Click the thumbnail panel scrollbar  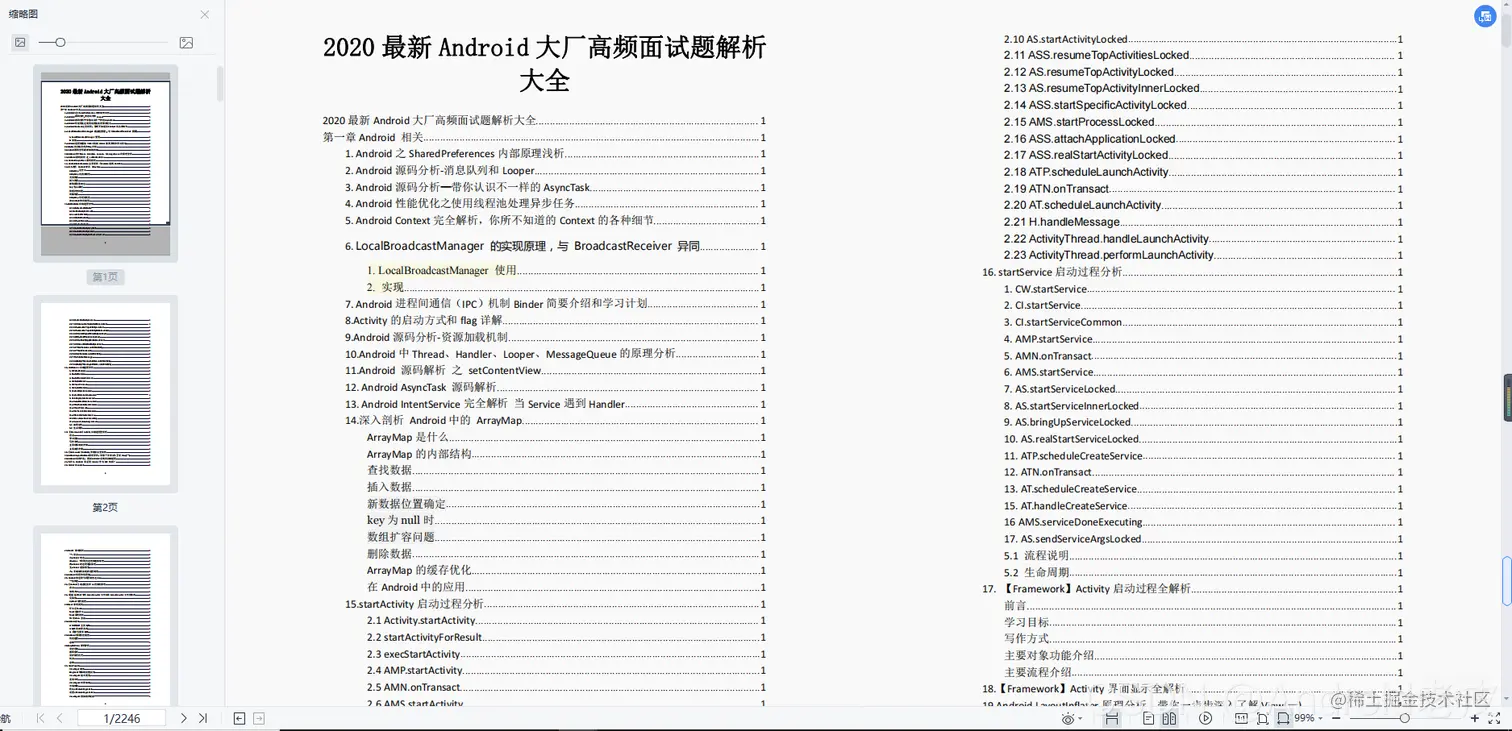(220, 83)
